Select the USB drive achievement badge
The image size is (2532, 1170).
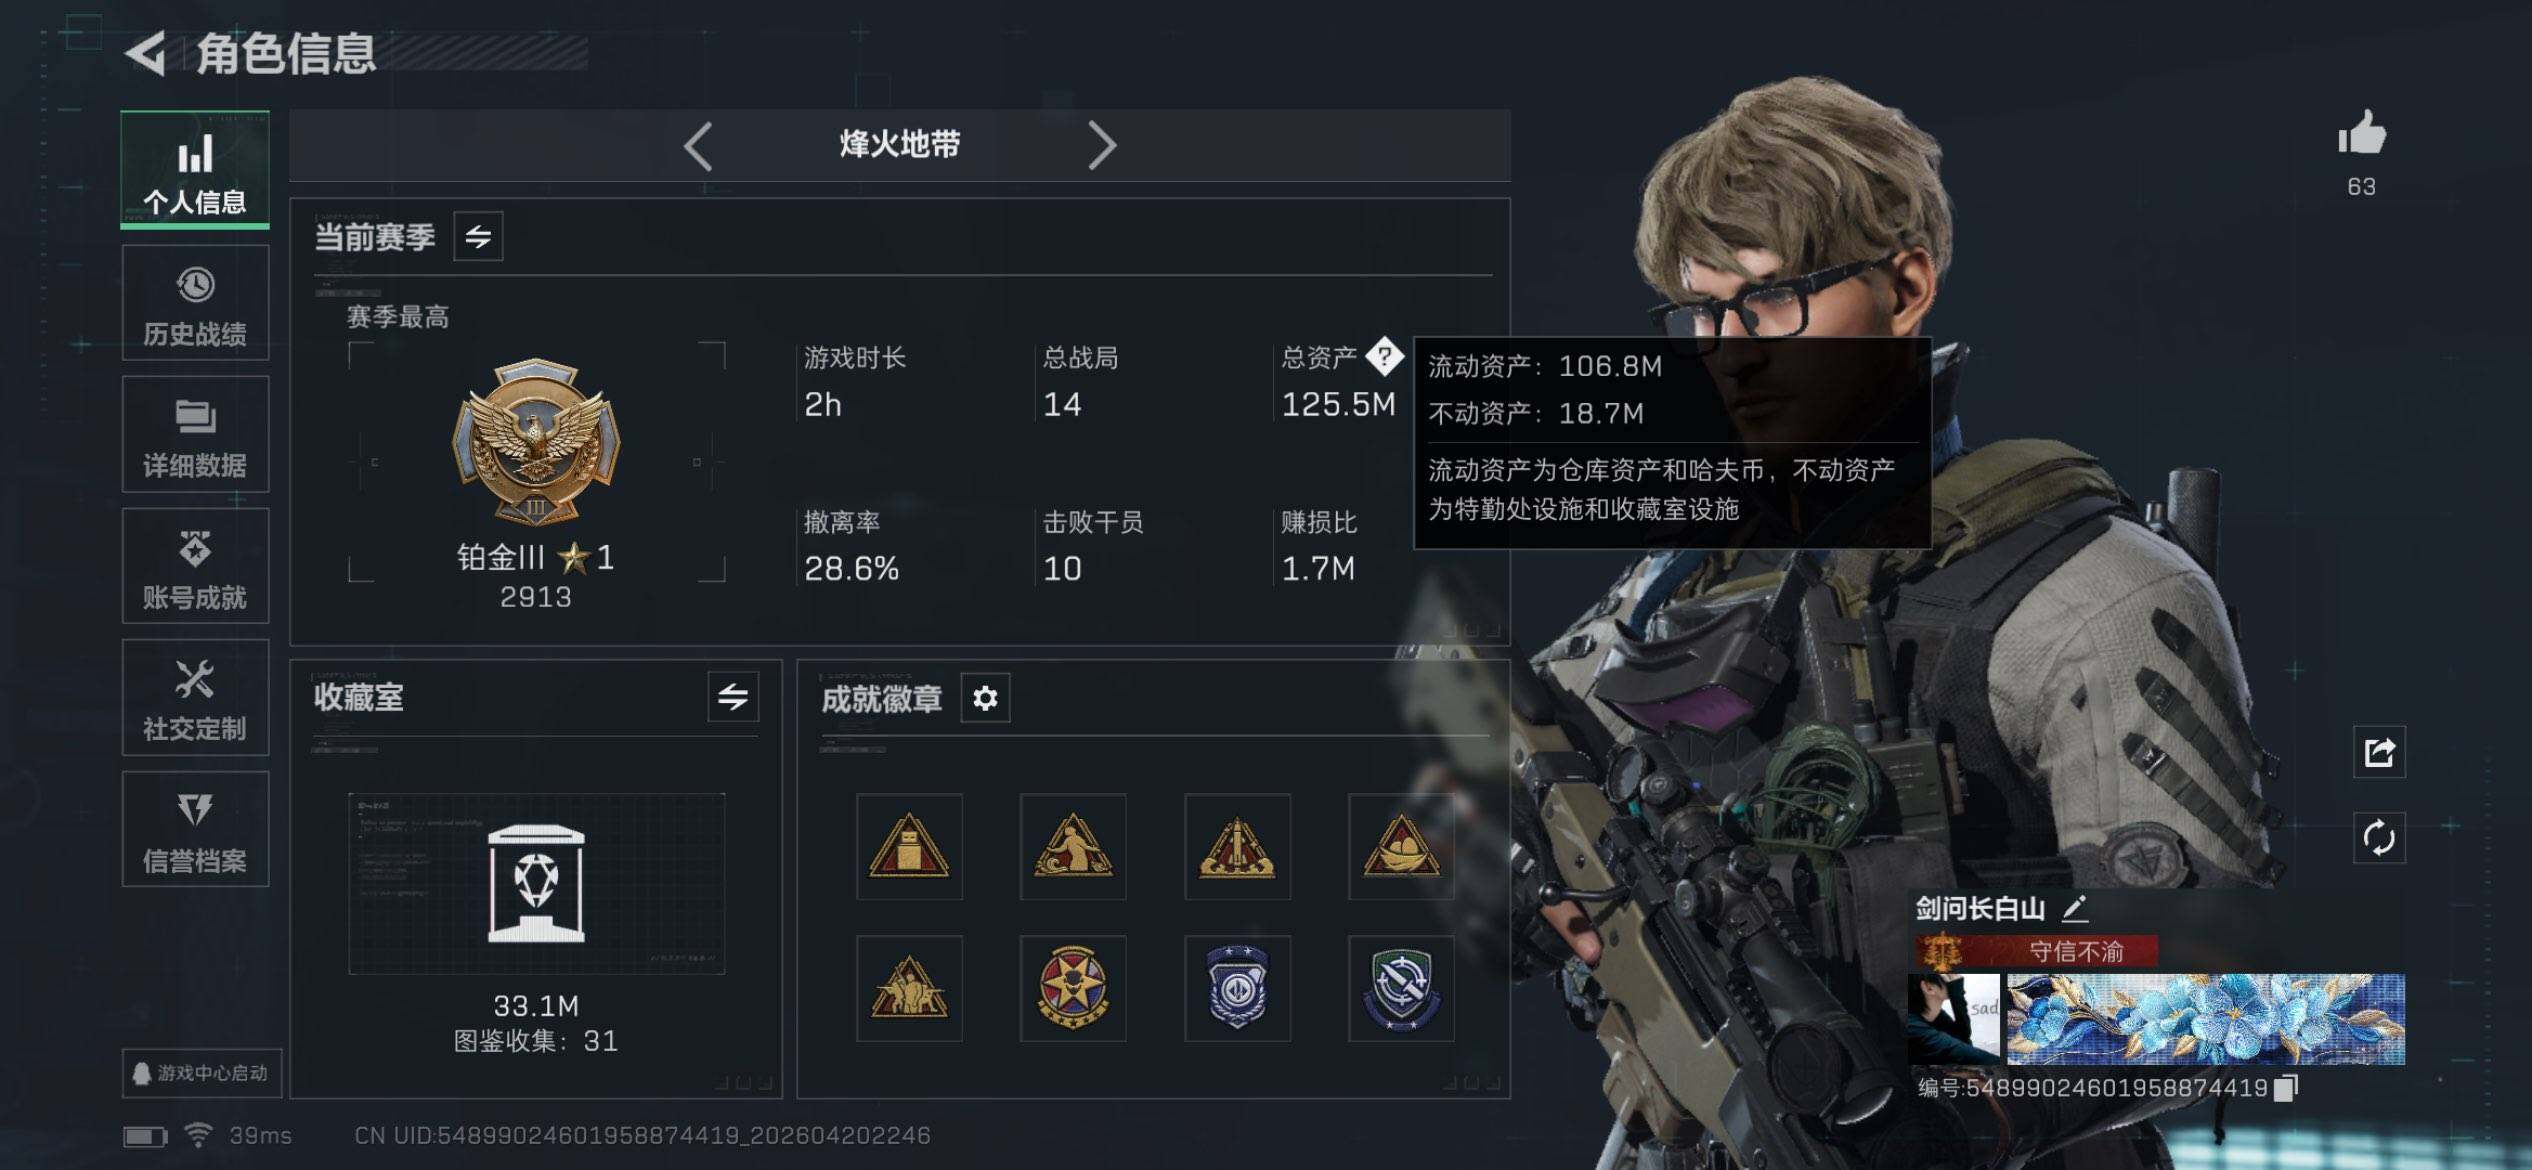tap(909, 847)
